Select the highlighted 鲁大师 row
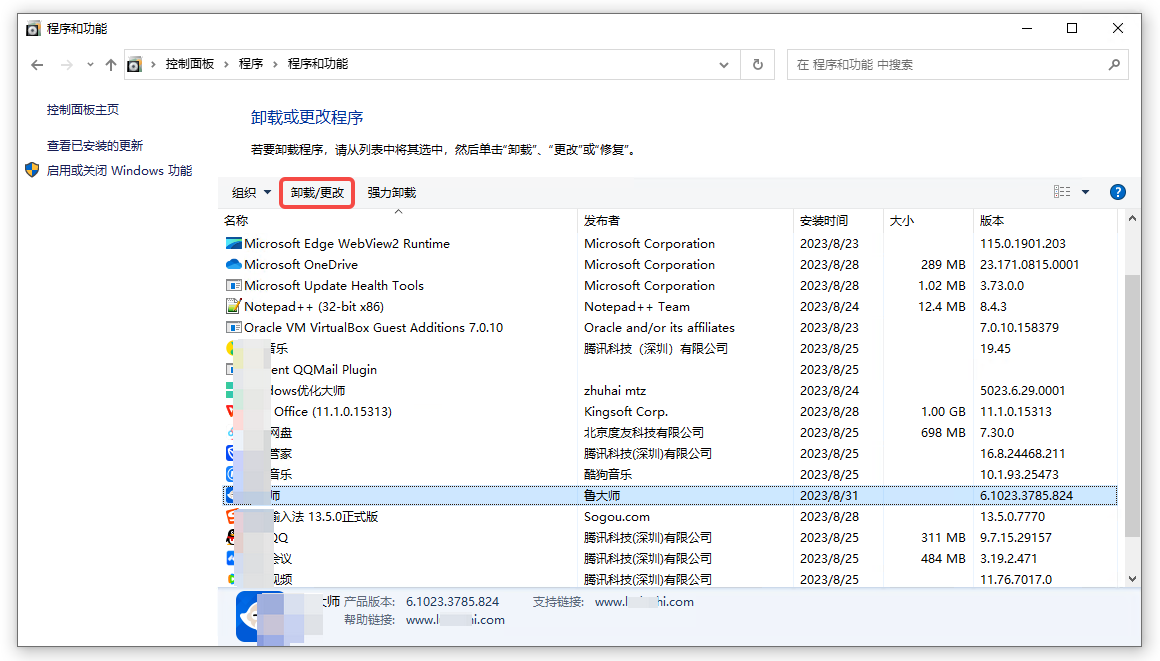The height and width of the screenshot is (661, 1160). [x=670, y=495]
